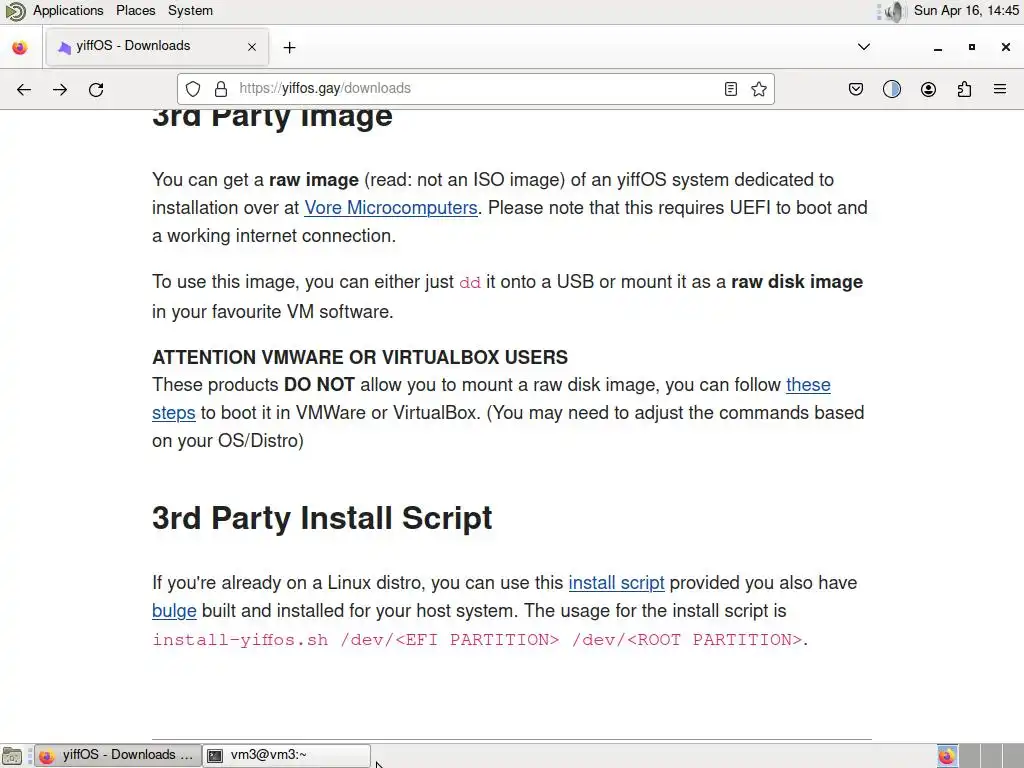Follow the Vore Microcomputers link
The width and height of the screenshot is (1024, 768).
pos(391,208)
